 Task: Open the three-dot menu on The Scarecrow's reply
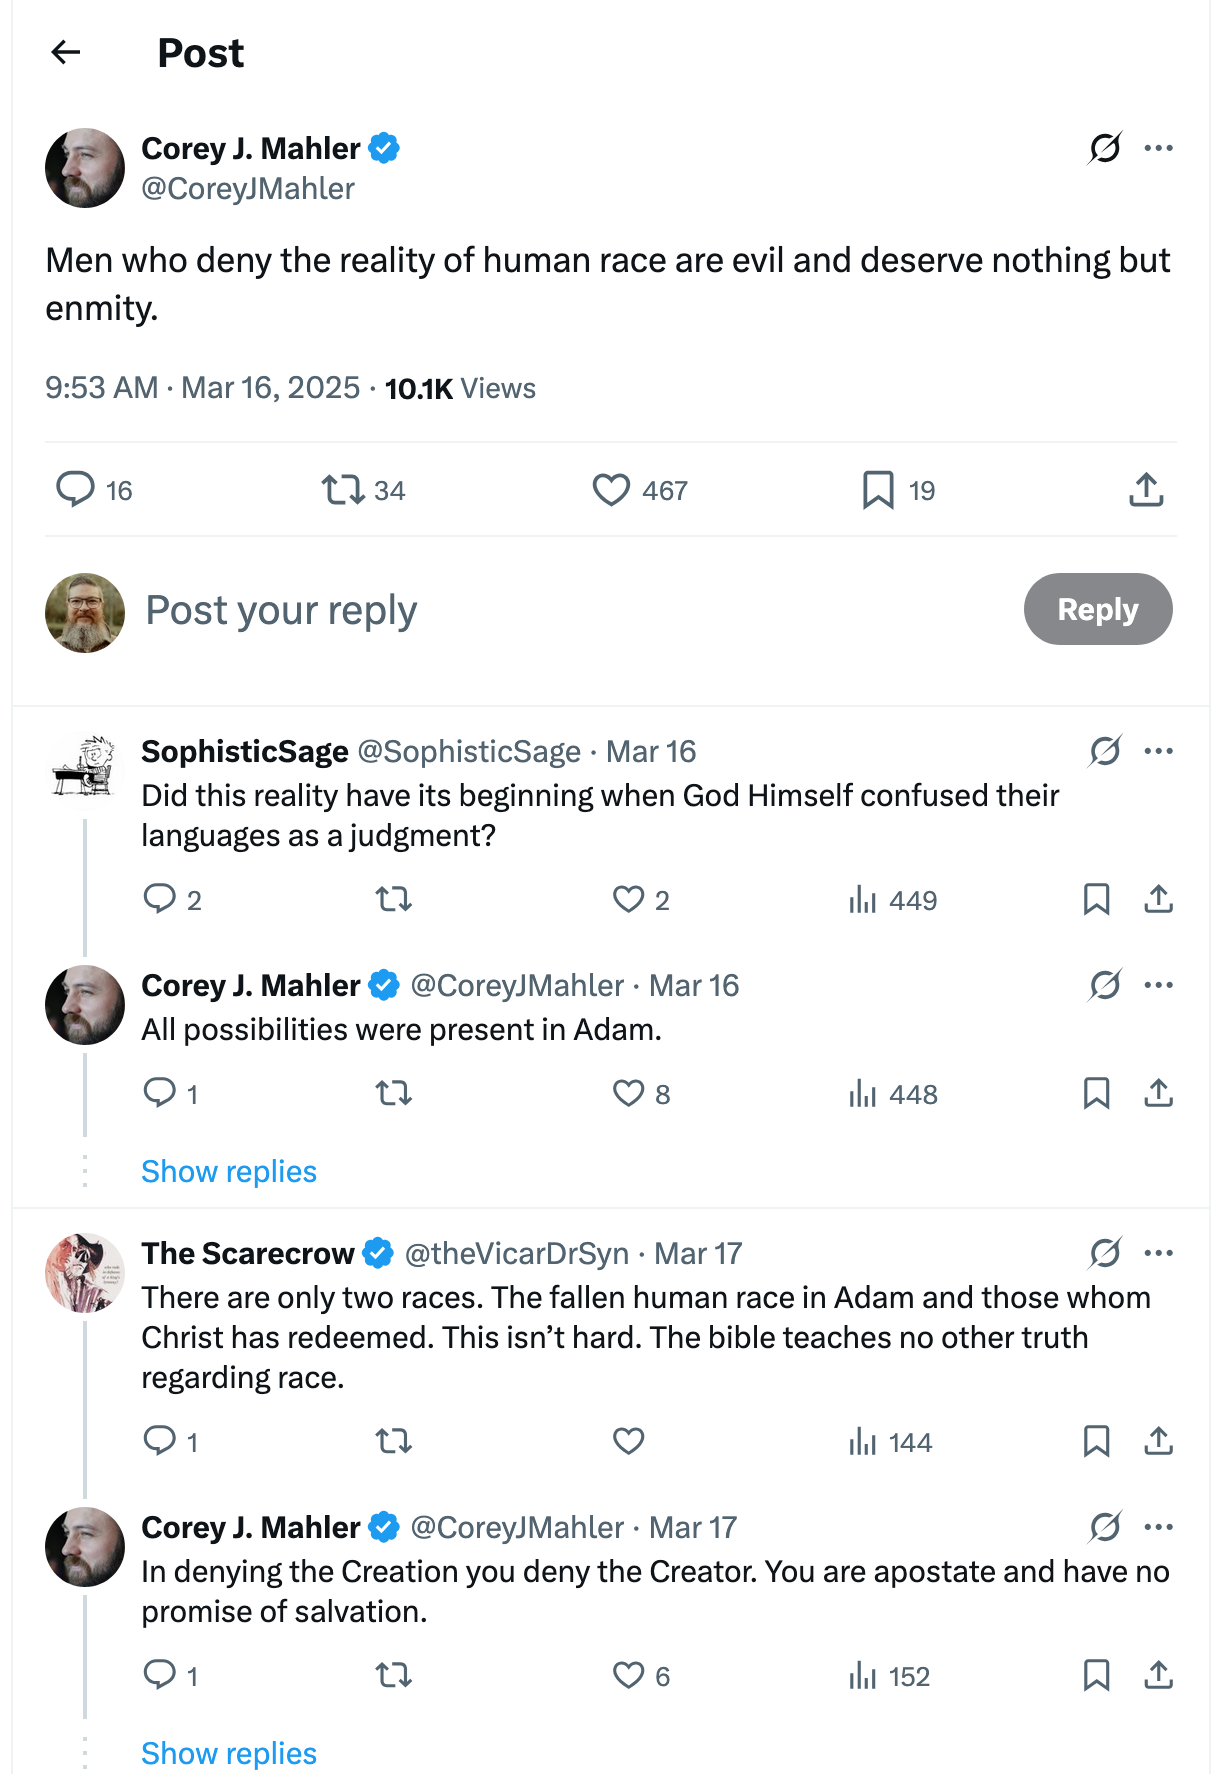[1158, 1253]
